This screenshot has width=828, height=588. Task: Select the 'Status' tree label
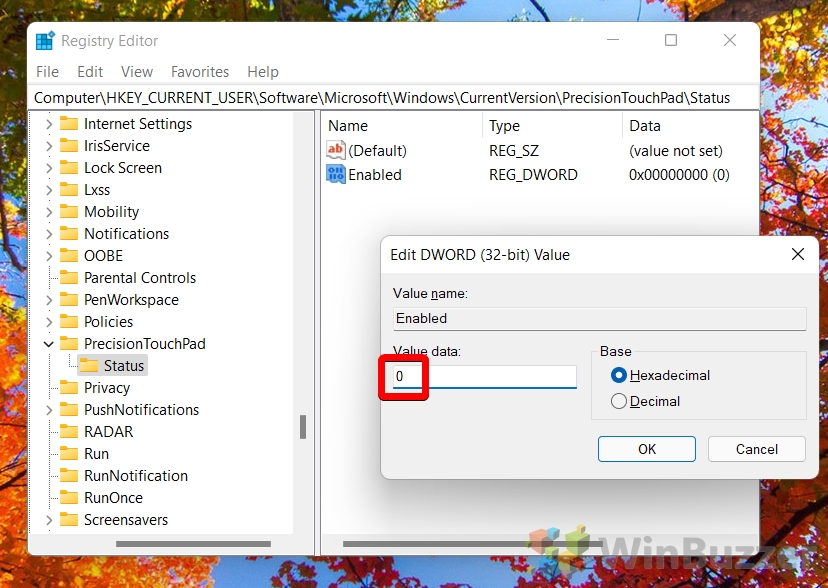point(124,366)
